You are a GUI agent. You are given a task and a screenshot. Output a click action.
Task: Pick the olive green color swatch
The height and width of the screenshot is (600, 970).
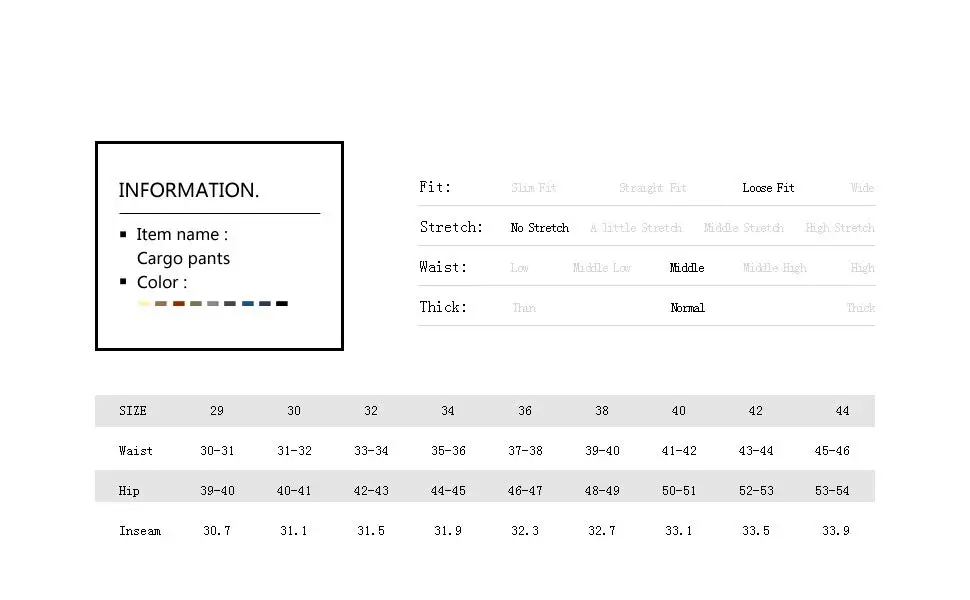coord(196,304)
